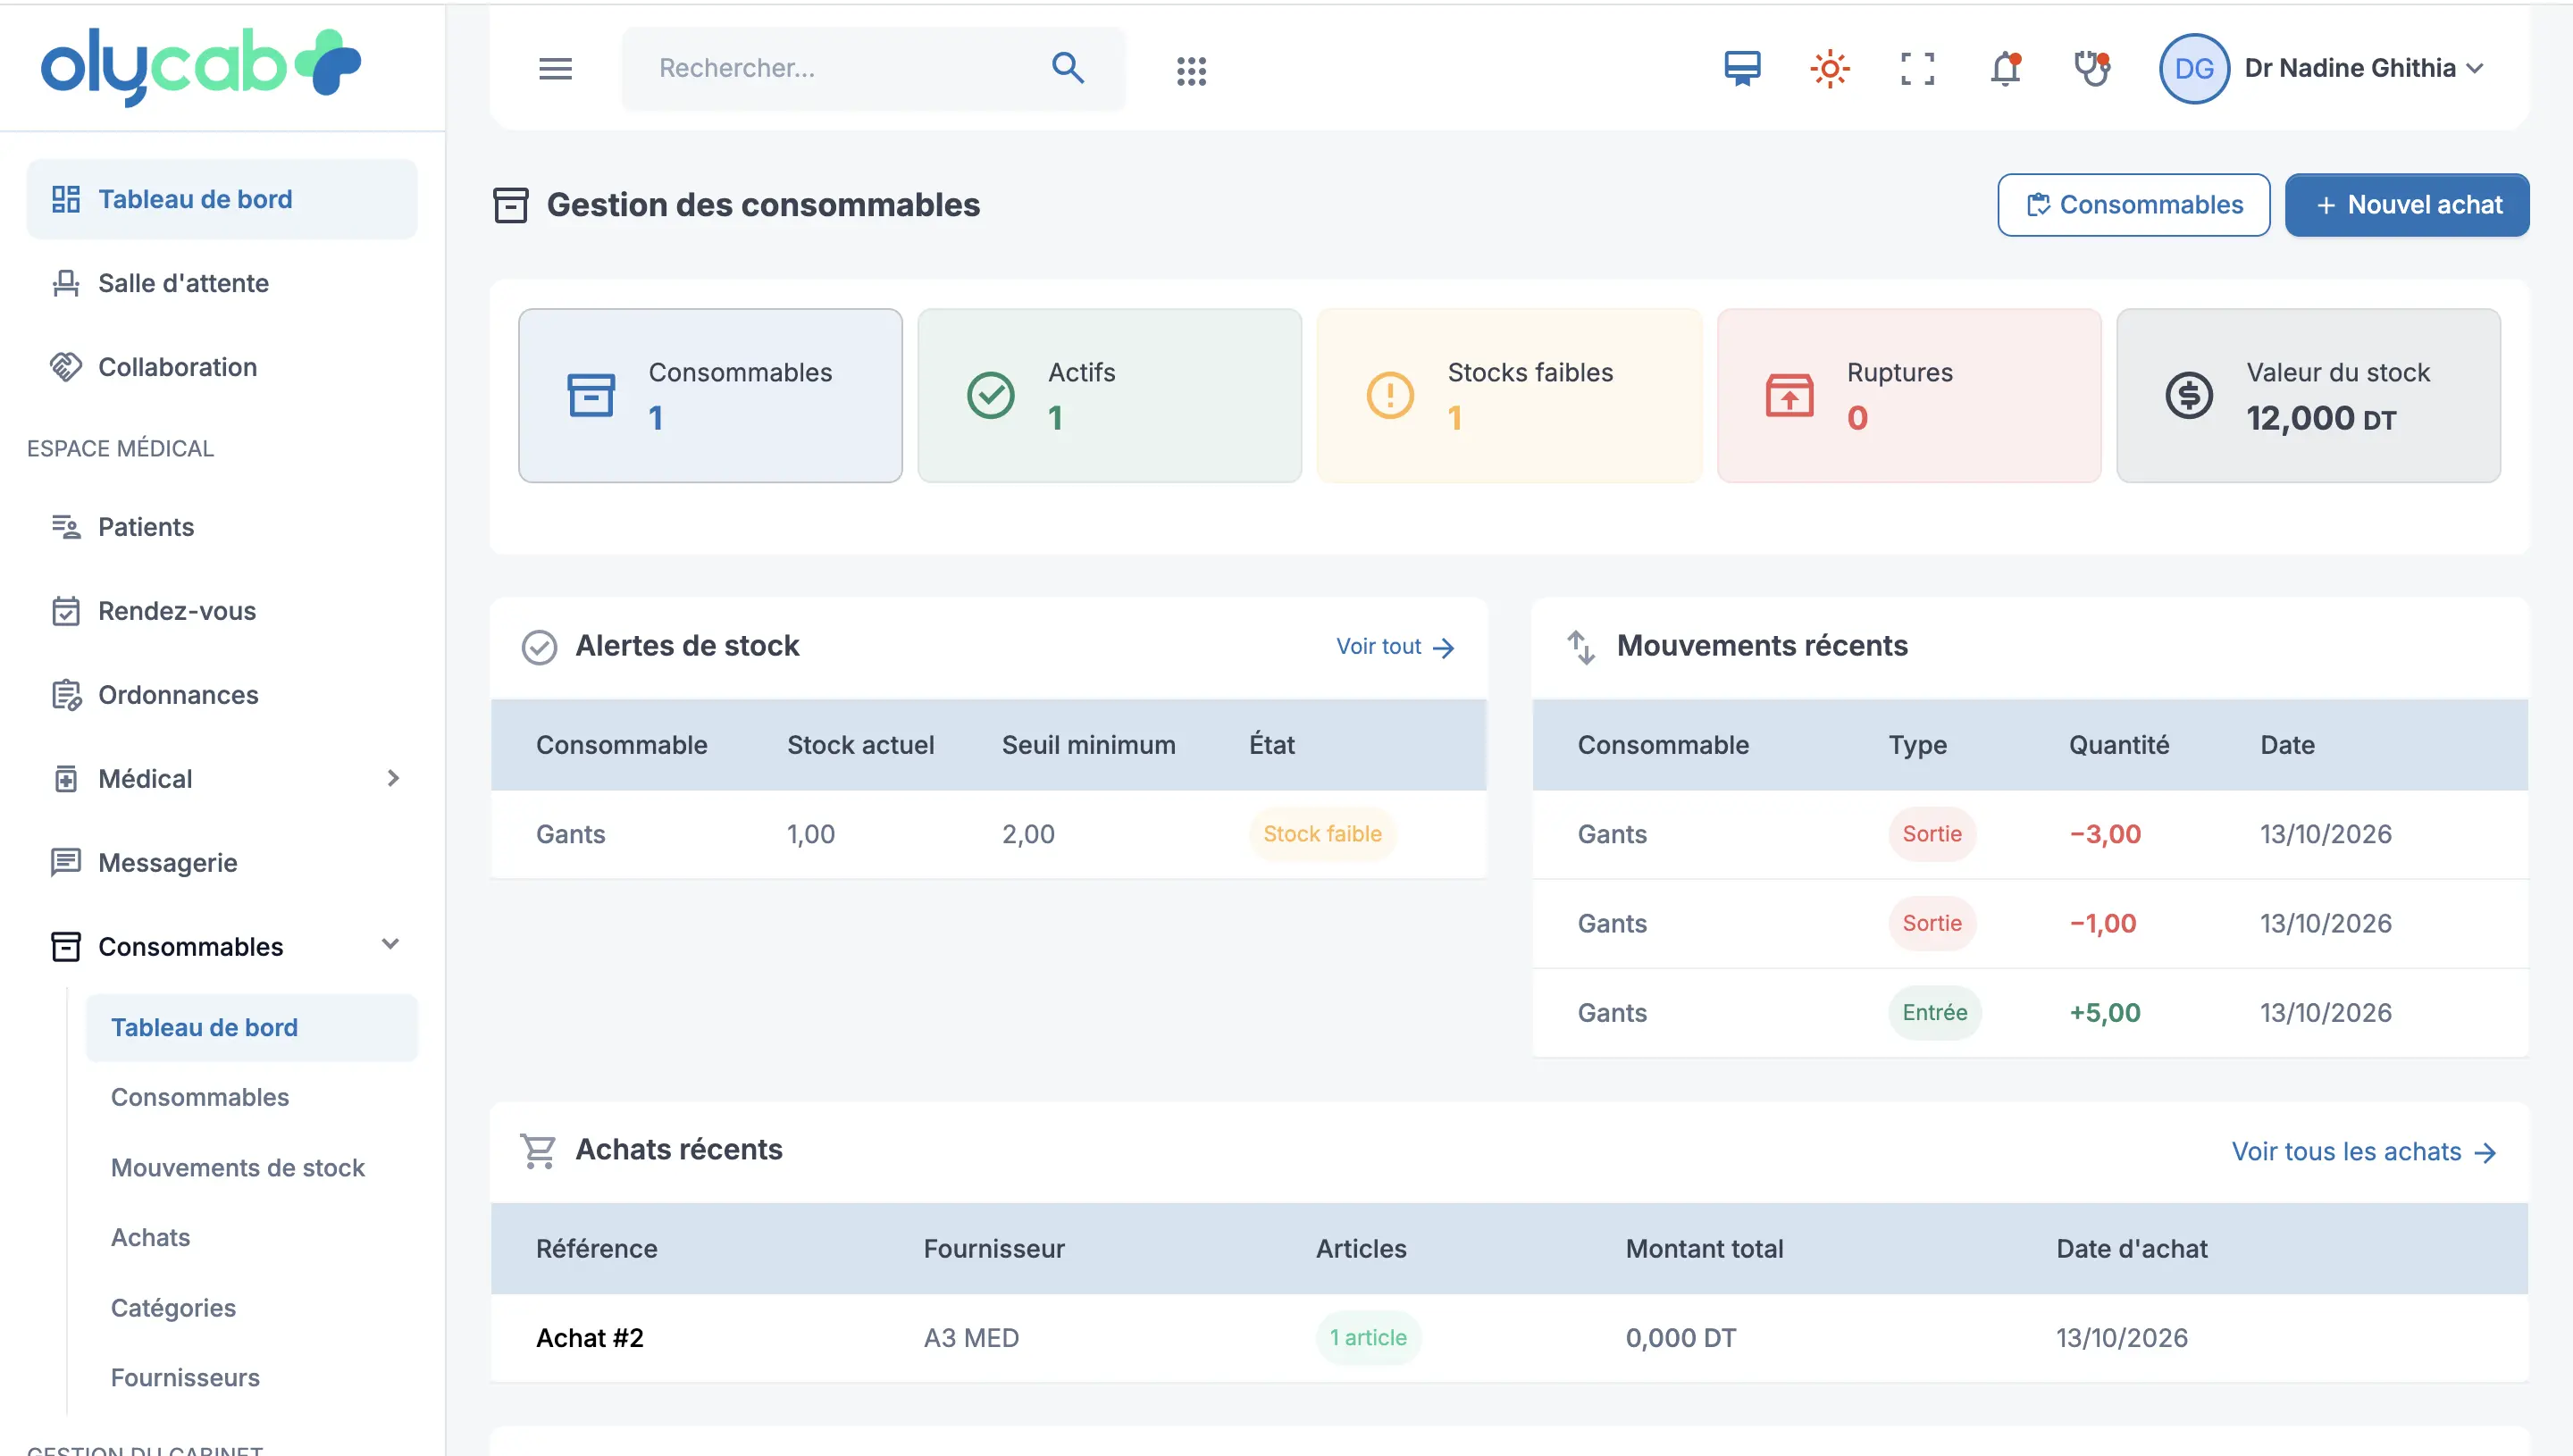This screenshot has height=1456, width=2573.
Task: Toggle light theme sun icon
Action: pos(1830,68)
